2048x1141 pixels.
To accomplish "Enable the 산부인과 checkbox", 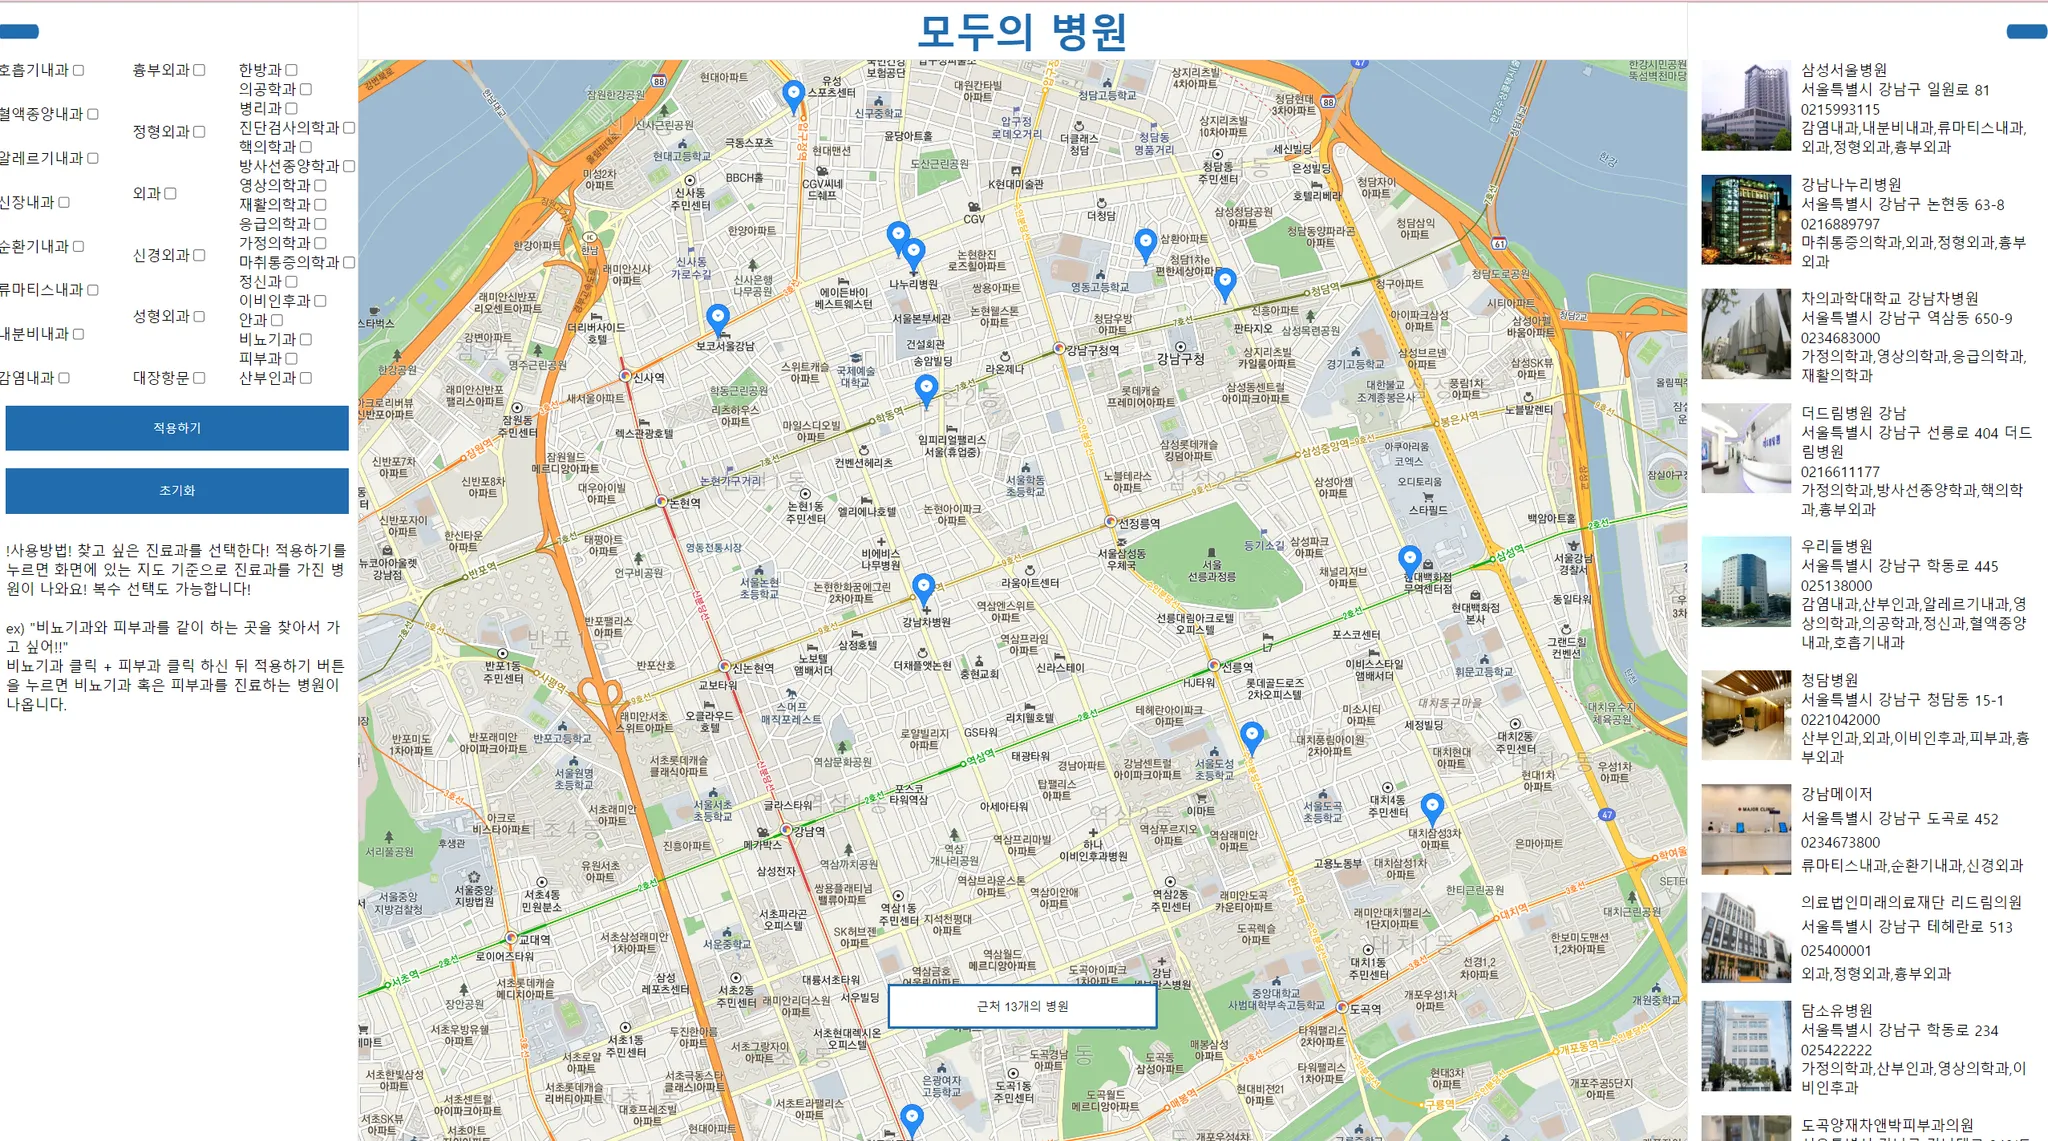I will point(305,378).
